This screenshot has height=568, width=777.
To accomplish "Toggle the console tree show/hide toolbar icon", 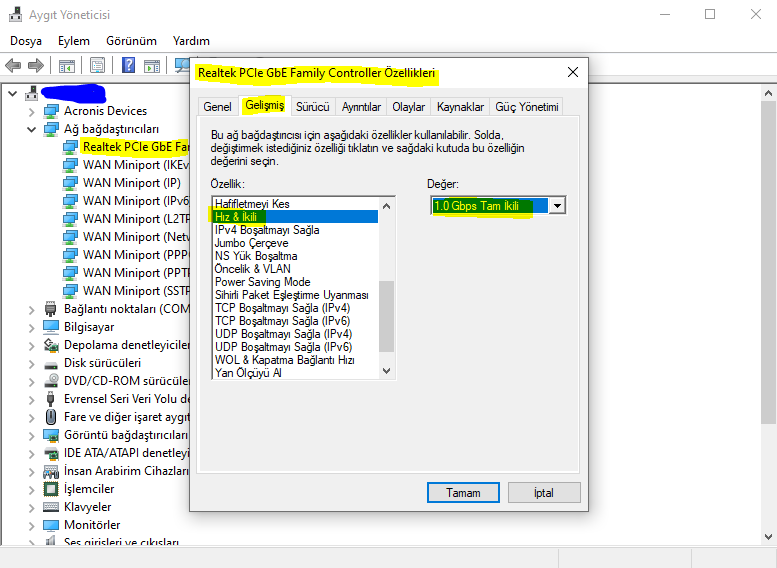I will click(x=67, y=65).
